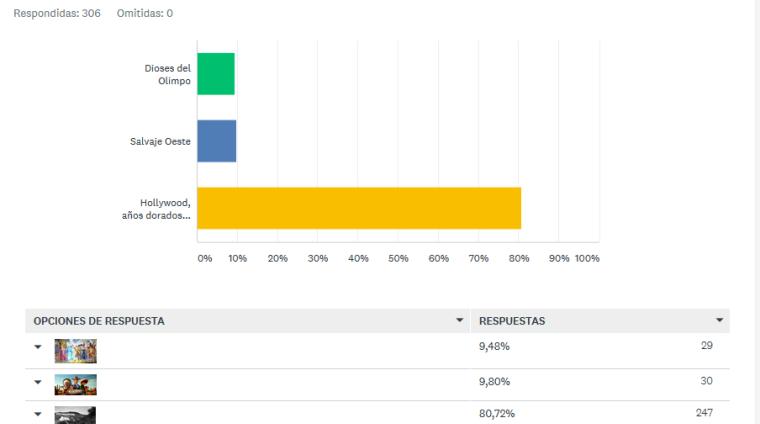Select the 247 response count
The image size is (760, 424).
tap(704, 413)
